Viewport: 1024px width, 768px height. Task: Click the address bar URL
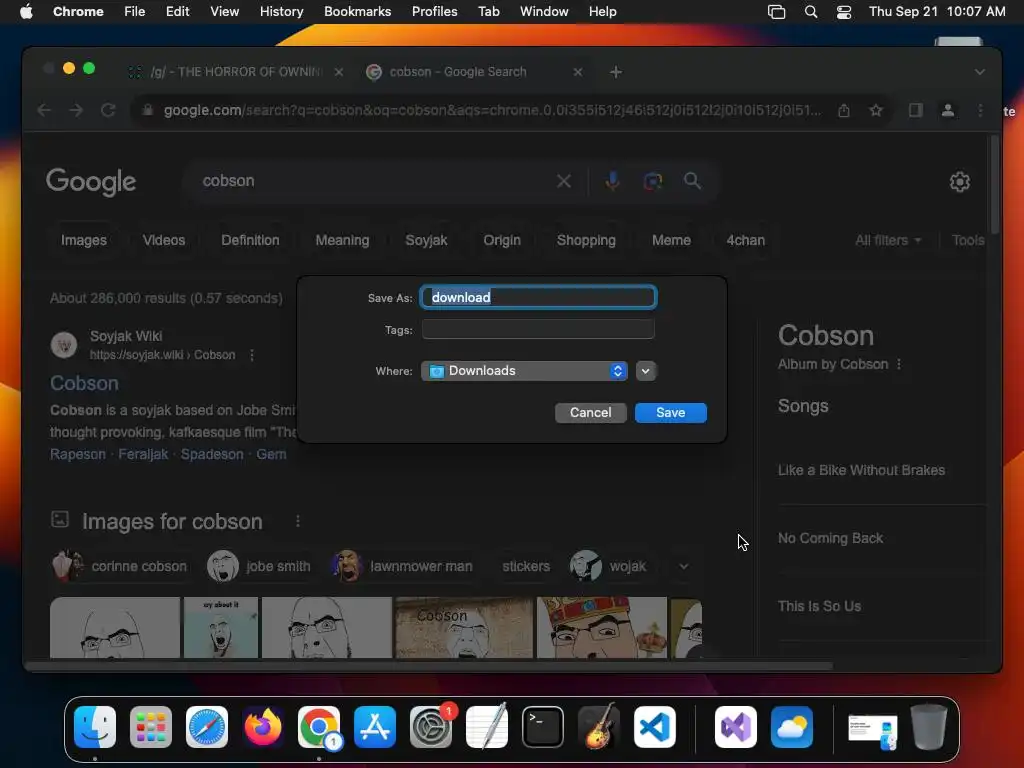pyautogui.click(x=492, y=110)
